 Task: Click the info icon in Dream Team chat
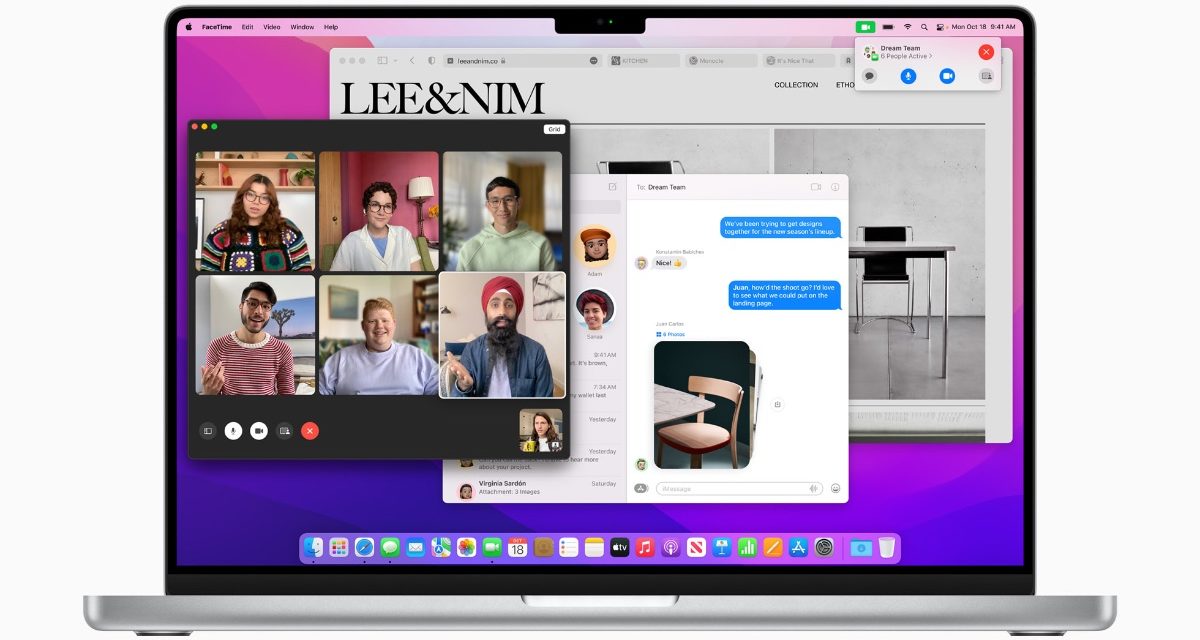coord(835,187)
